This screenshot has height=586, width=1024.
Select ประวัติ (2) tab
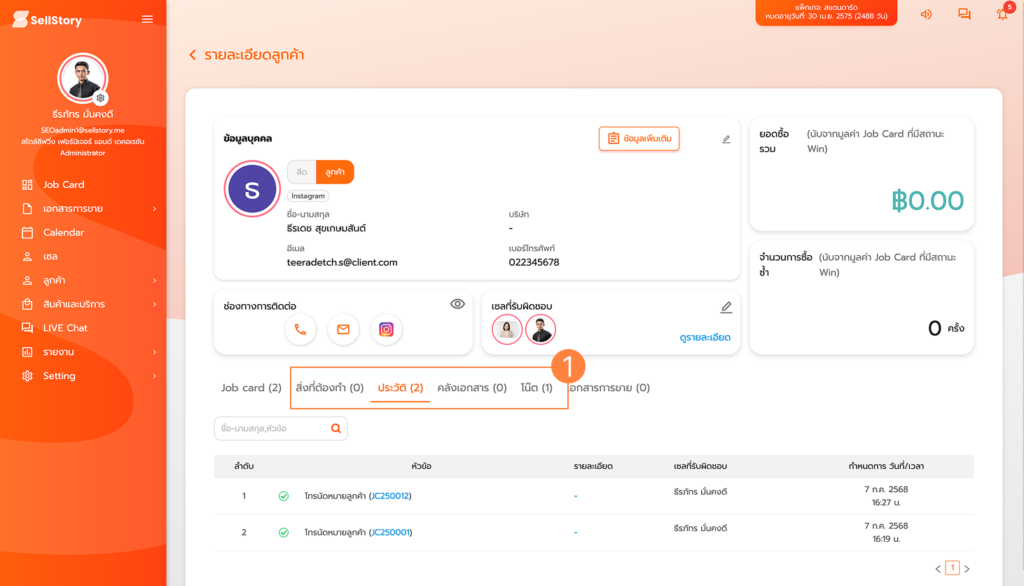click(x=400, y=388)
